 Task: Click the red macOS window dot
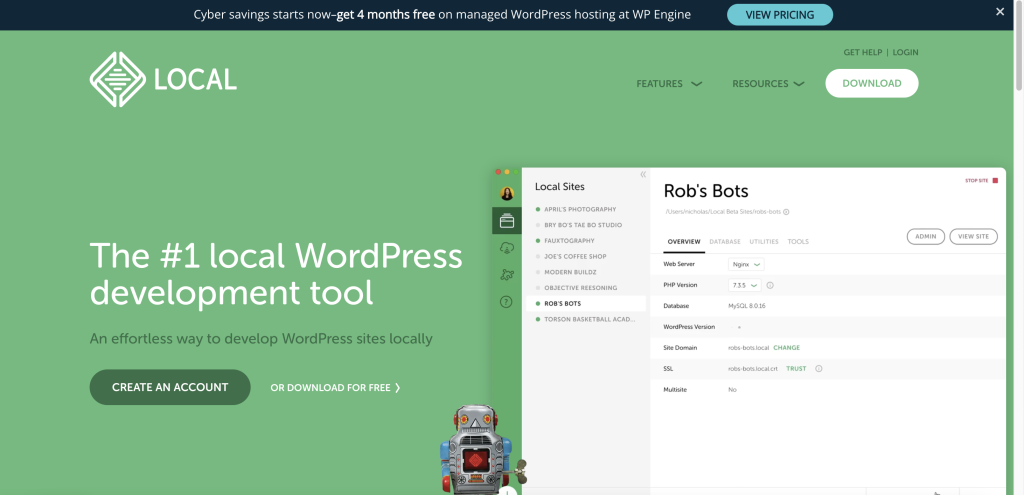[498, 172]
